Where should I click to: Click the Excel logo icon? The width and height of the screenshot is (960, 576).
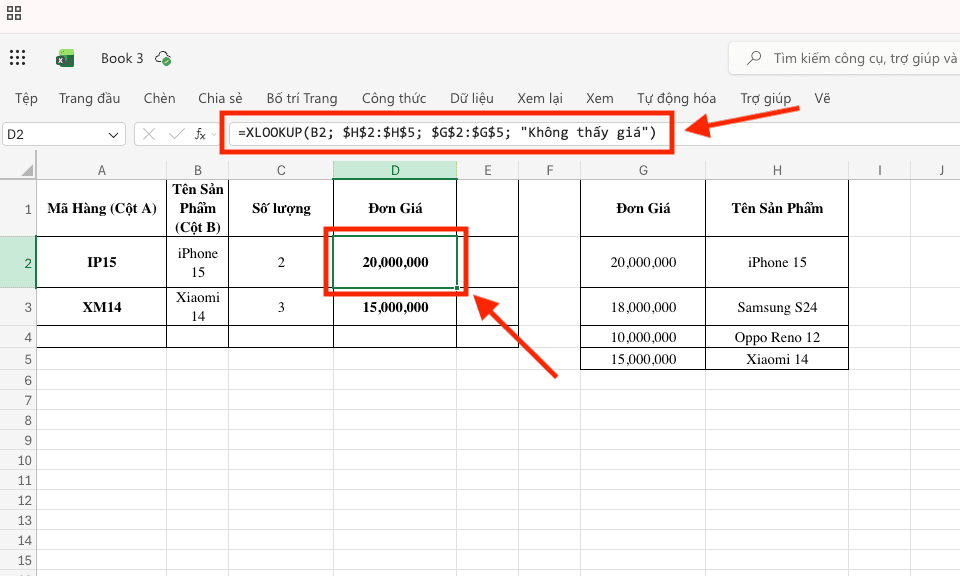coord(64,58)
